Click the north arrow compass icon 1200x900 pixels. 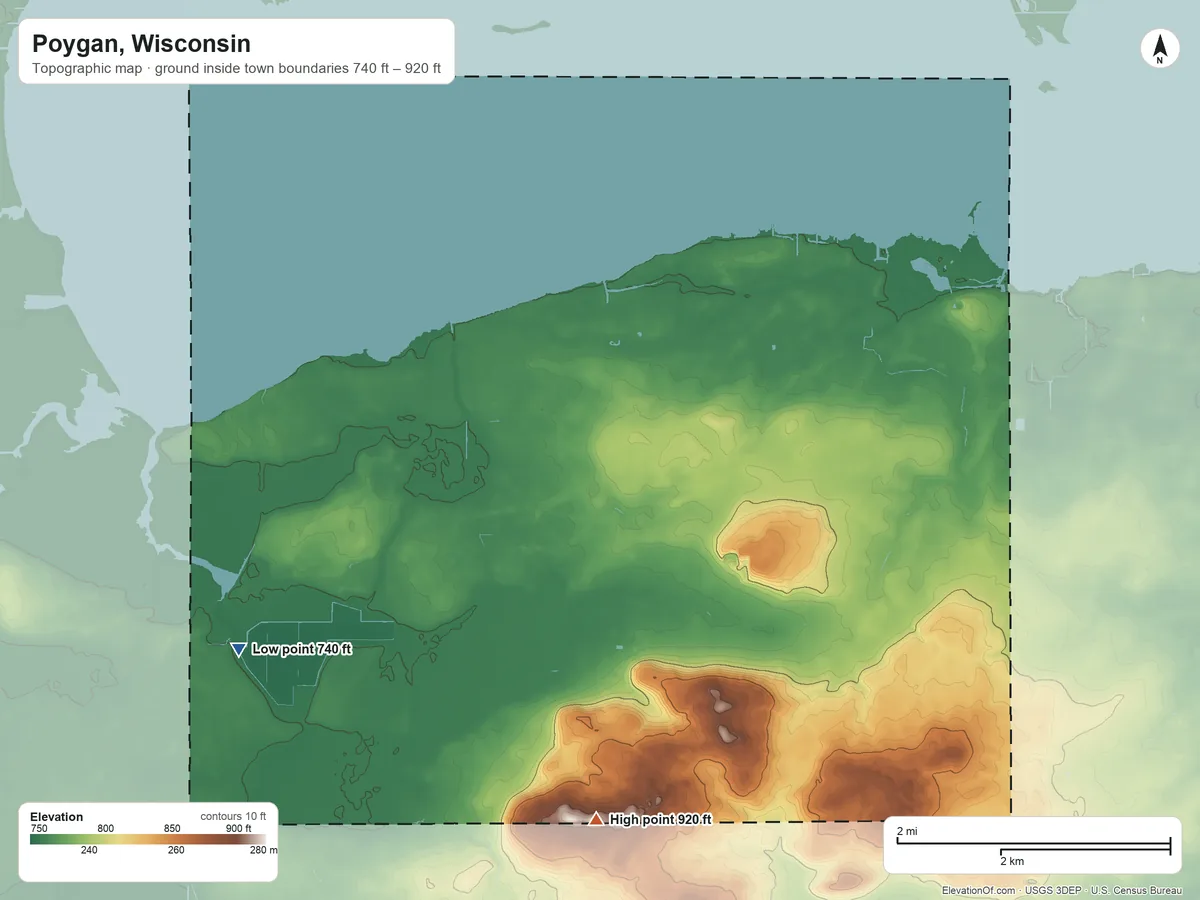point(1159,49)
